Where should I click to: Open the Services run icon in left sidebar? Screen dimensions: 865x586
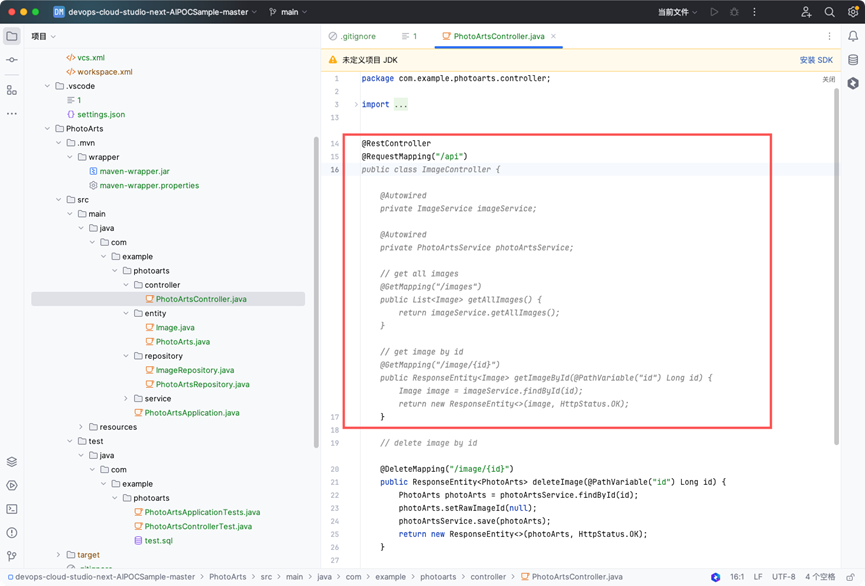click(x=12, y=486)
